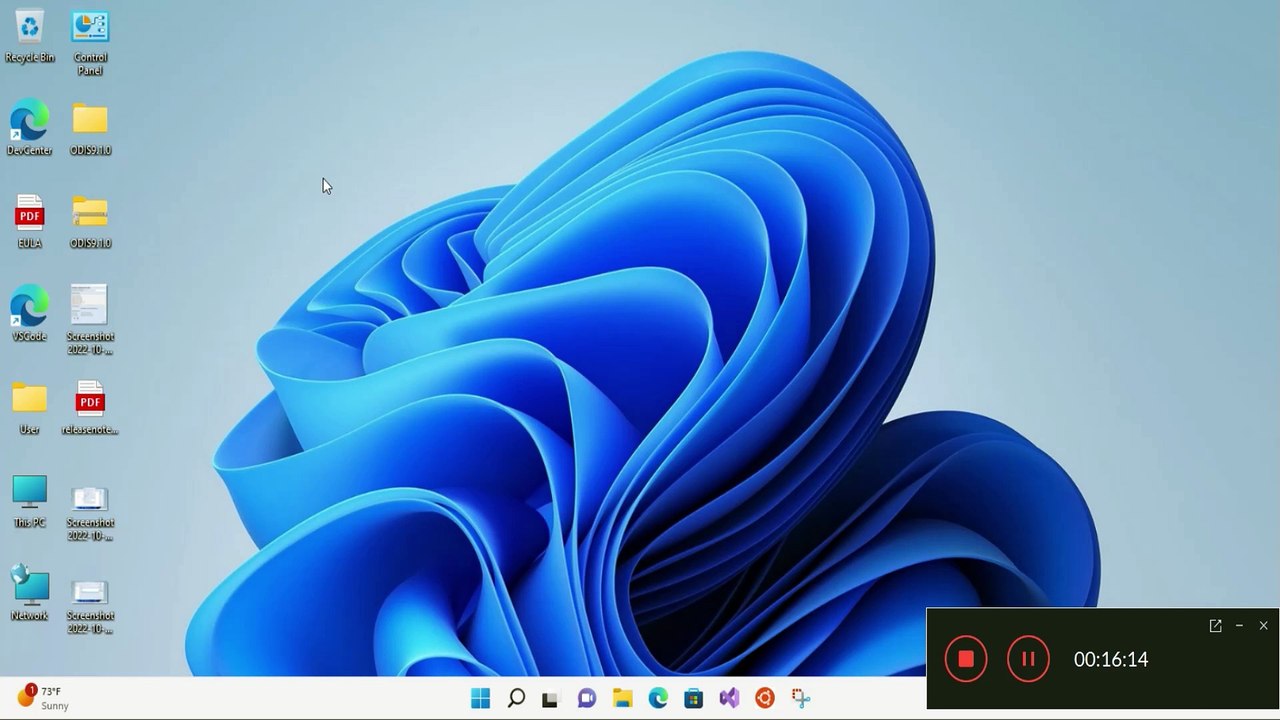
Task: Select the Screenshot file beside Network
Action: 90,606
